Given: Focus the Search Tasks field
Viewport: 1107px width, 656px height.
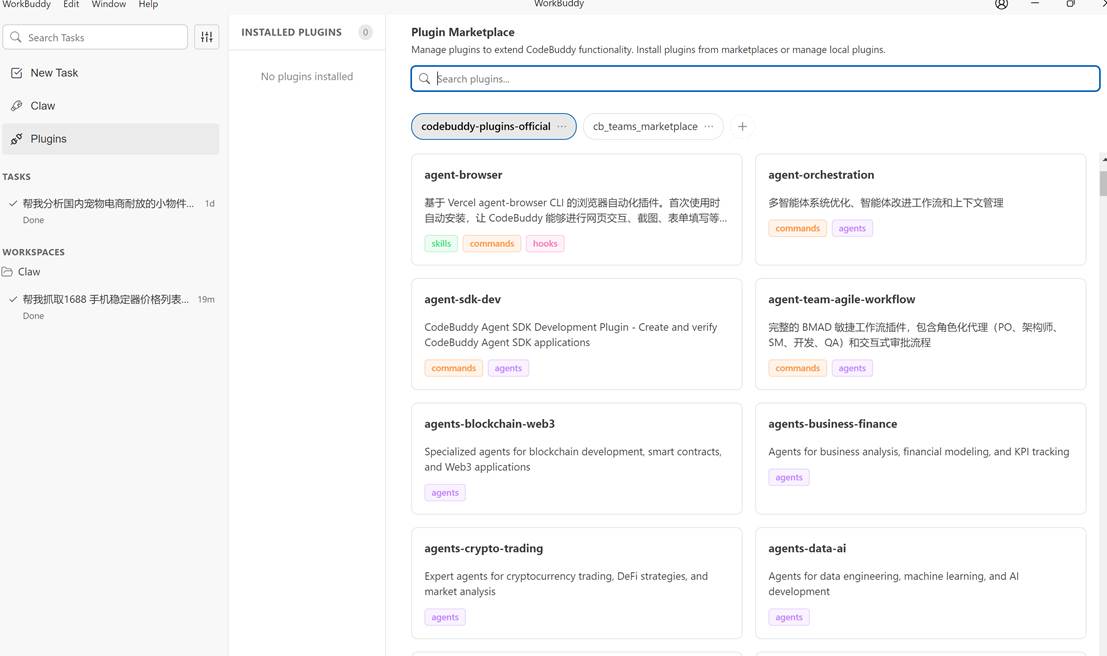Looking at the screenshot, I should 95,37.
